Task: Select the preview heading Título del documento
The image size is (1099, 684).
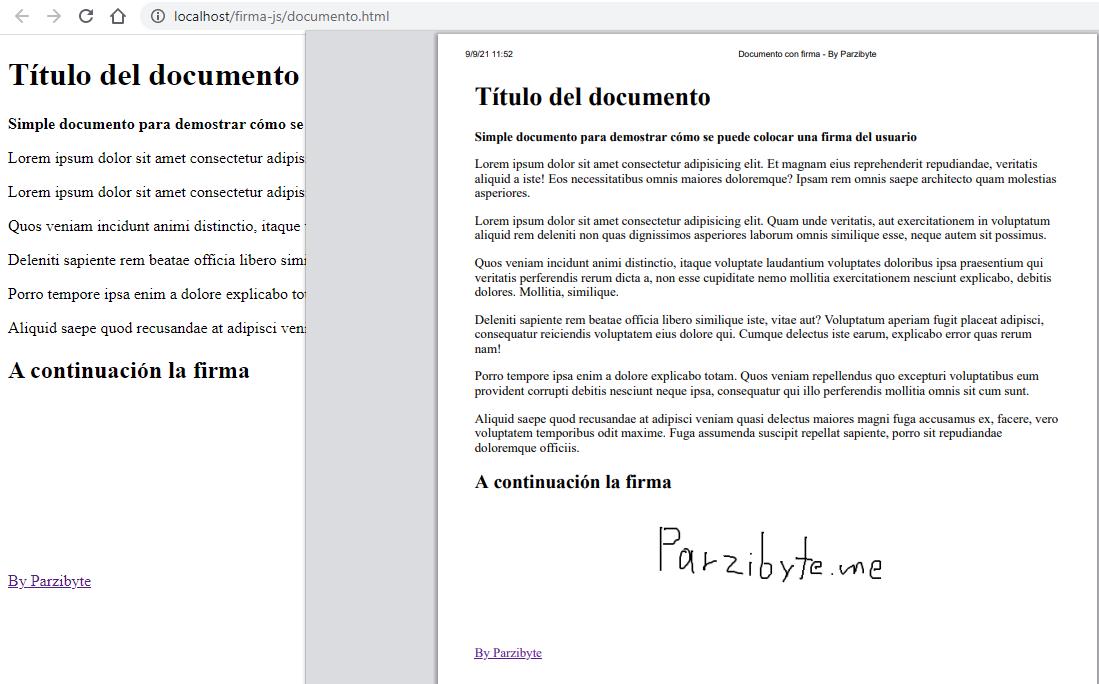Action: 592,97
